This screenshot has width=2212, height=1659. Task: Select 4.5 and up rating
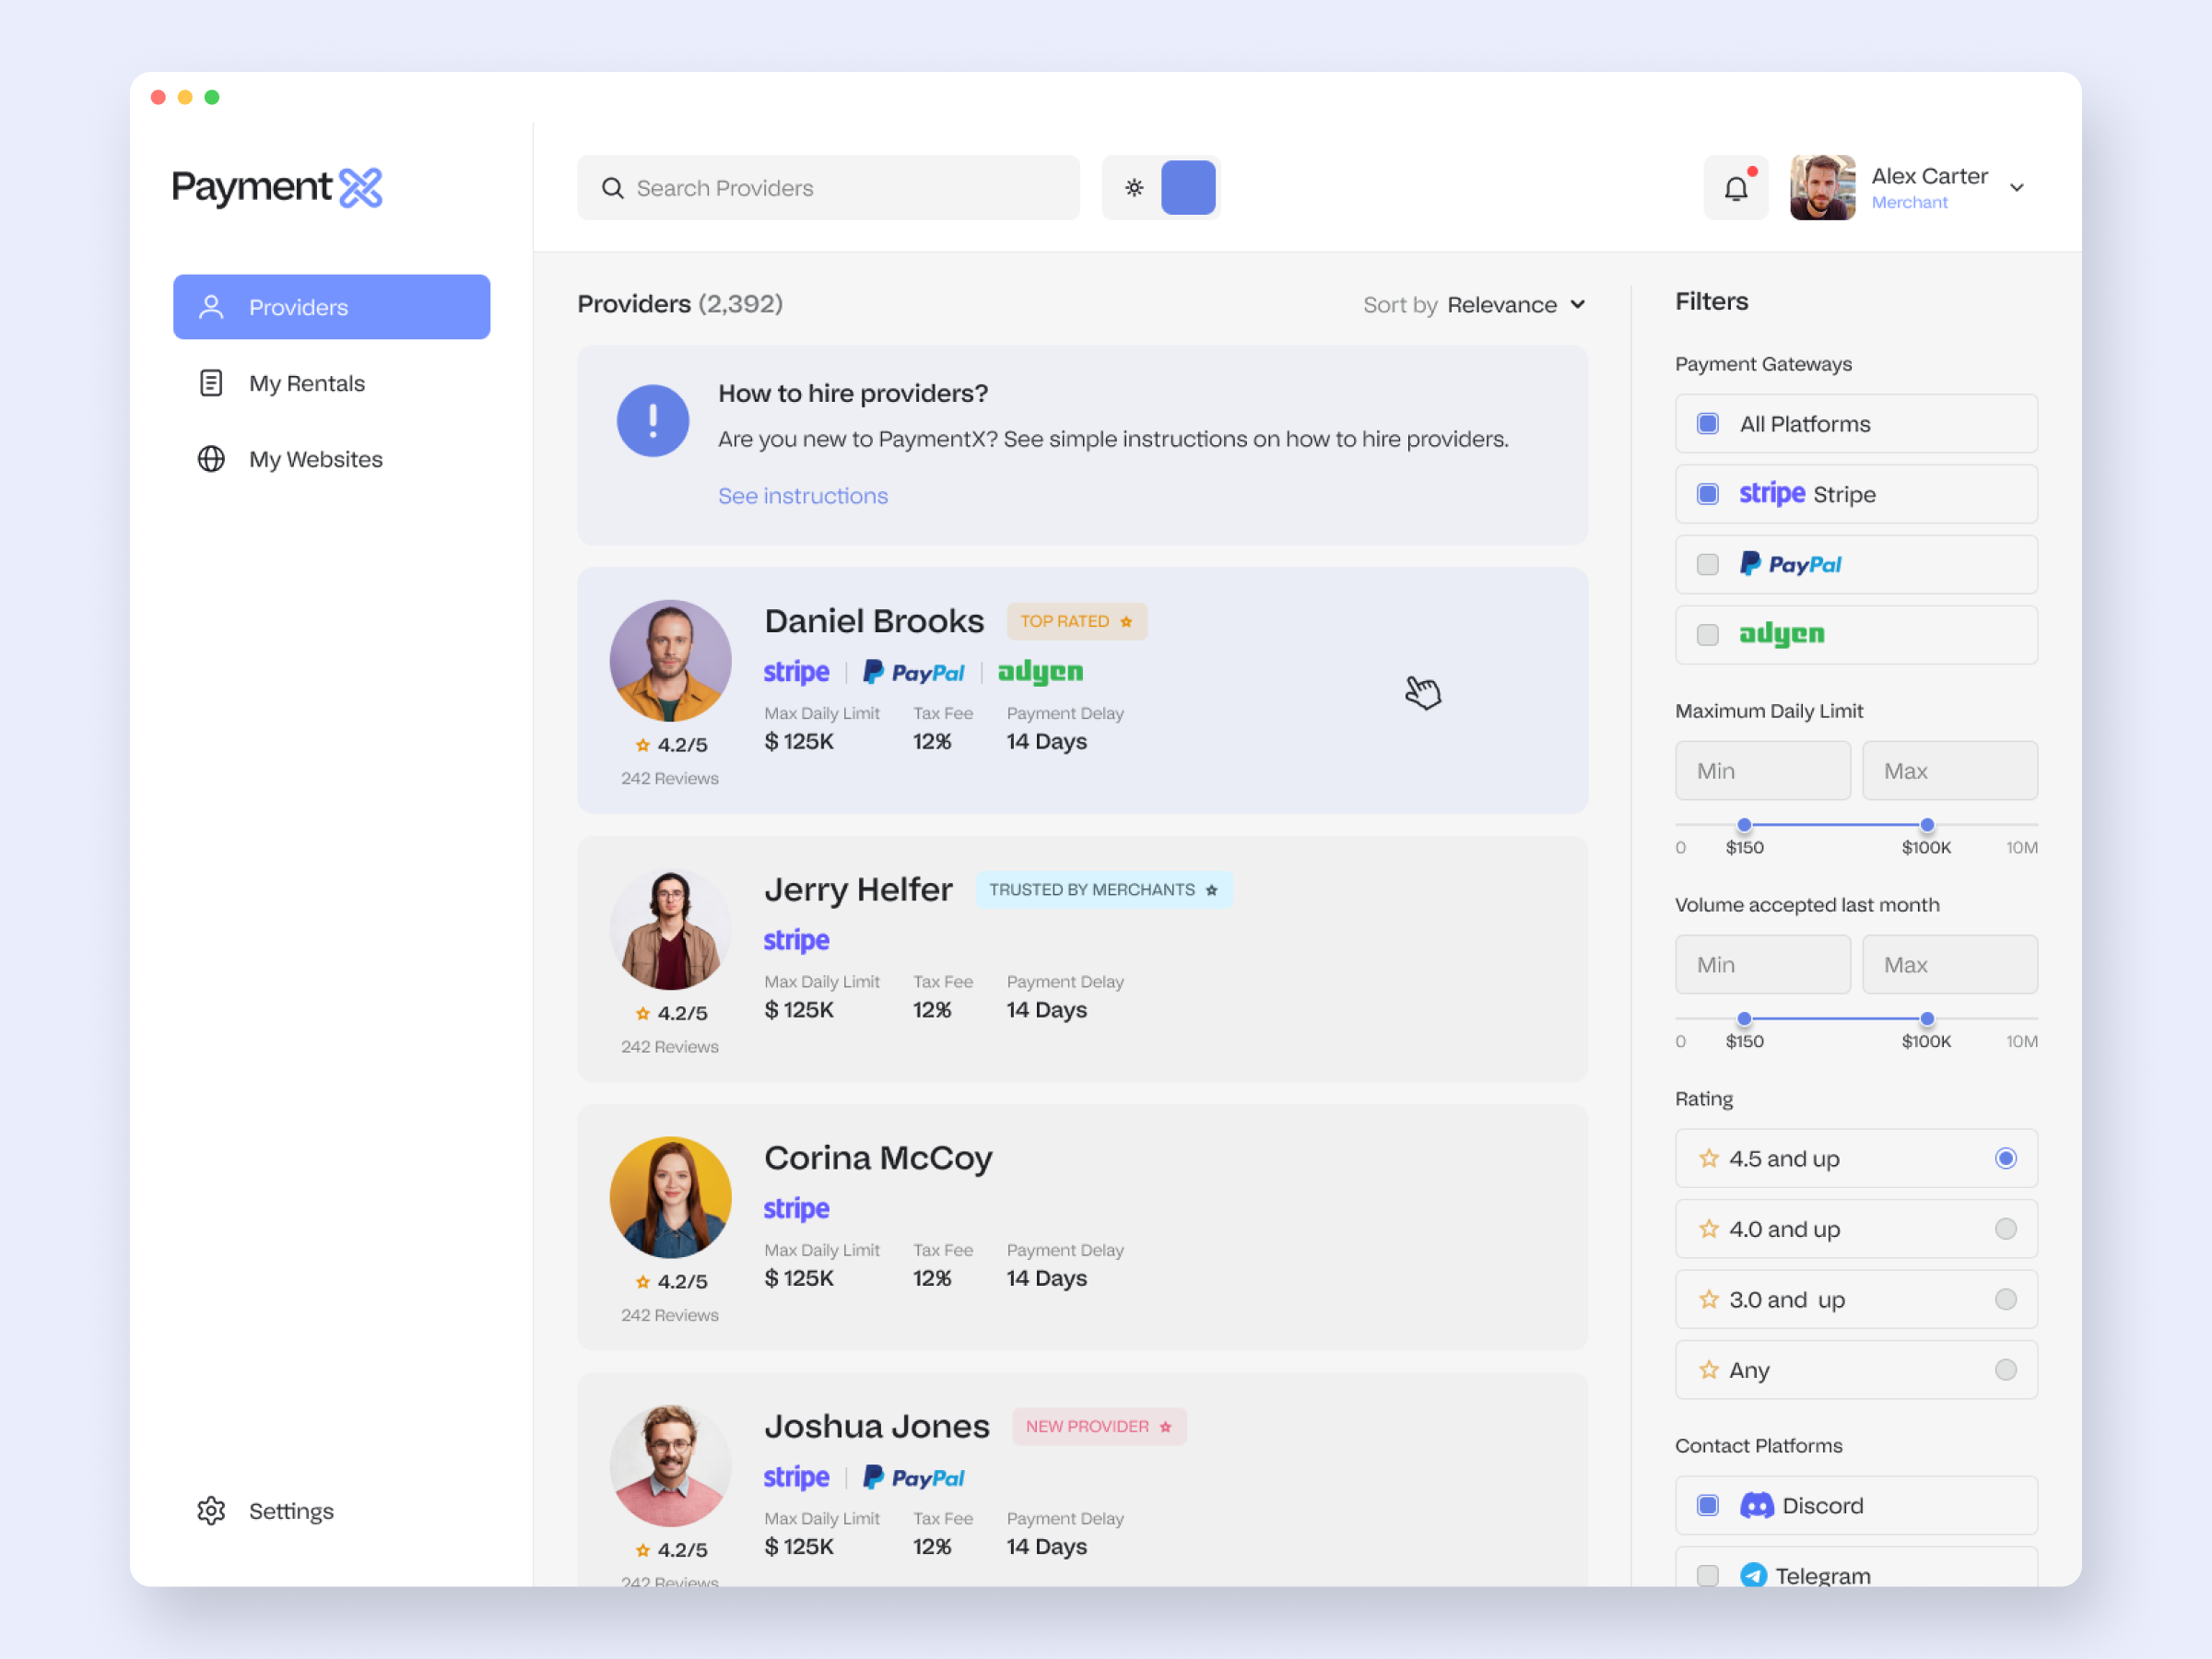[1857, 1159]
